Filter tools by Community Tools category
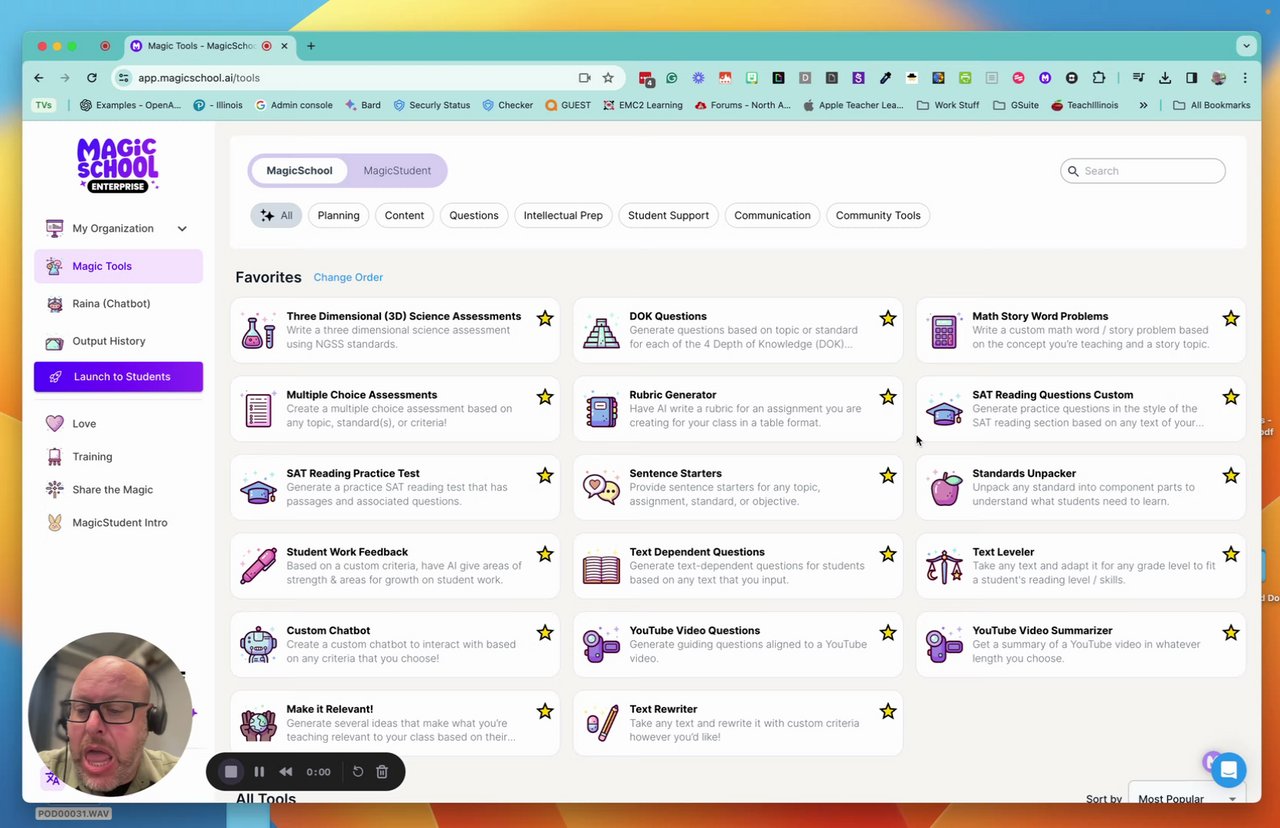The height and width of the screenshot is (828, 1280). coord(878,215)
